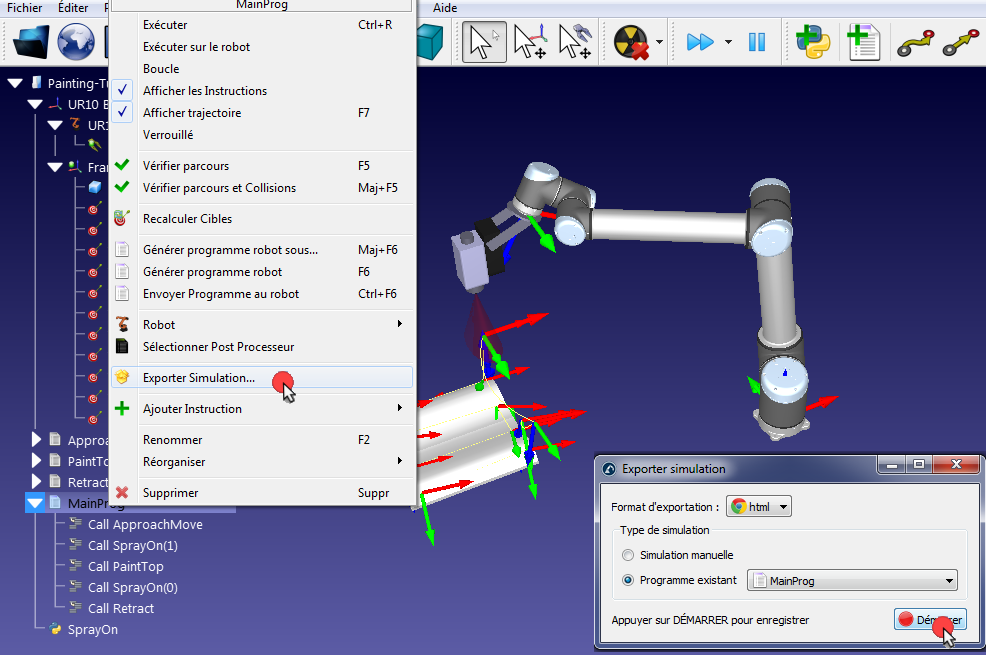Open the folder icon in the toolbar
Image resolution: width=986 pixels, height=655 pixels.
31,41
